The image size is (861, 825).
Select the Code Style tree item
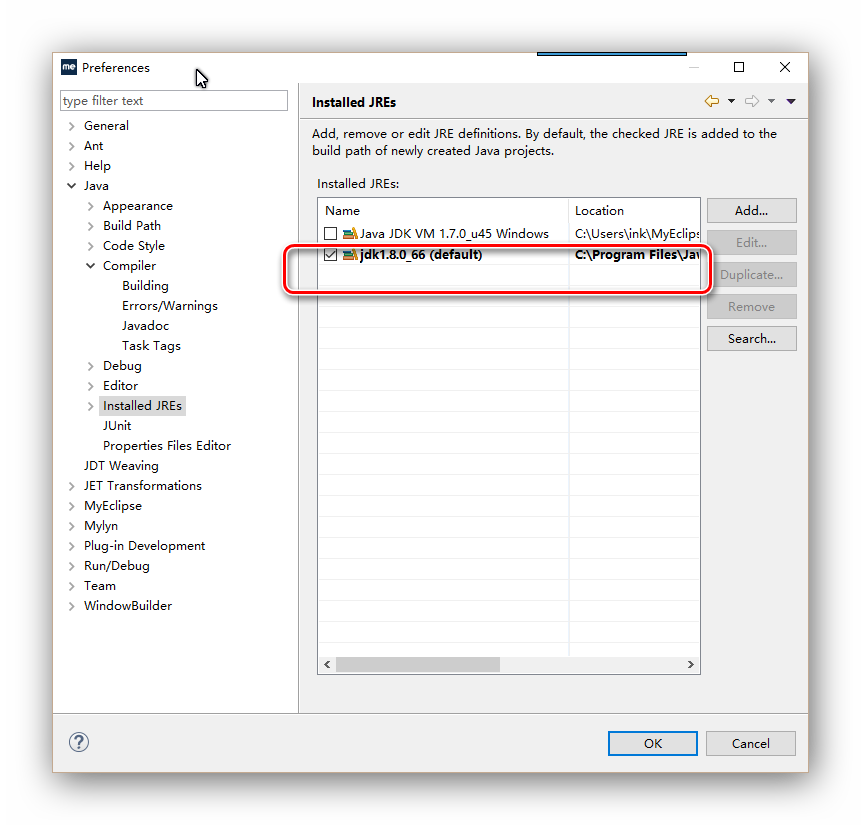point(134,246)
